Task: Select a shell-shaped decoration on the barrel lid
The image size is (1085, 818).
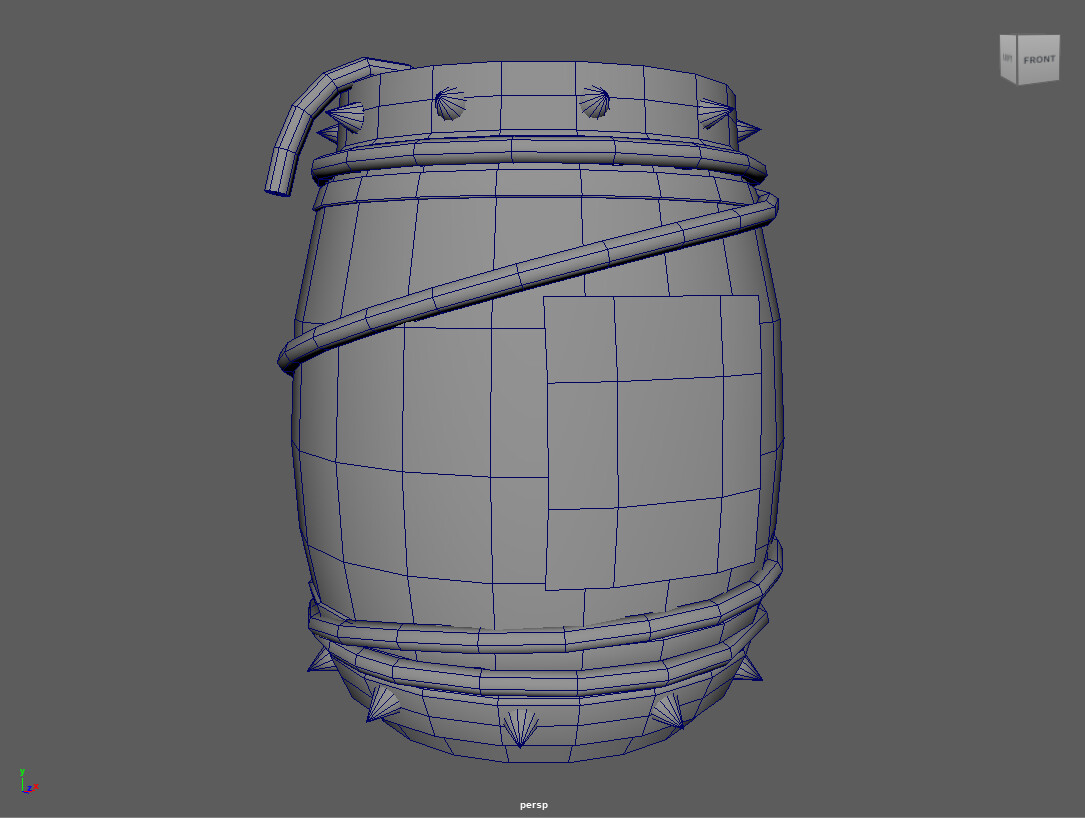Action: [448, 103]
